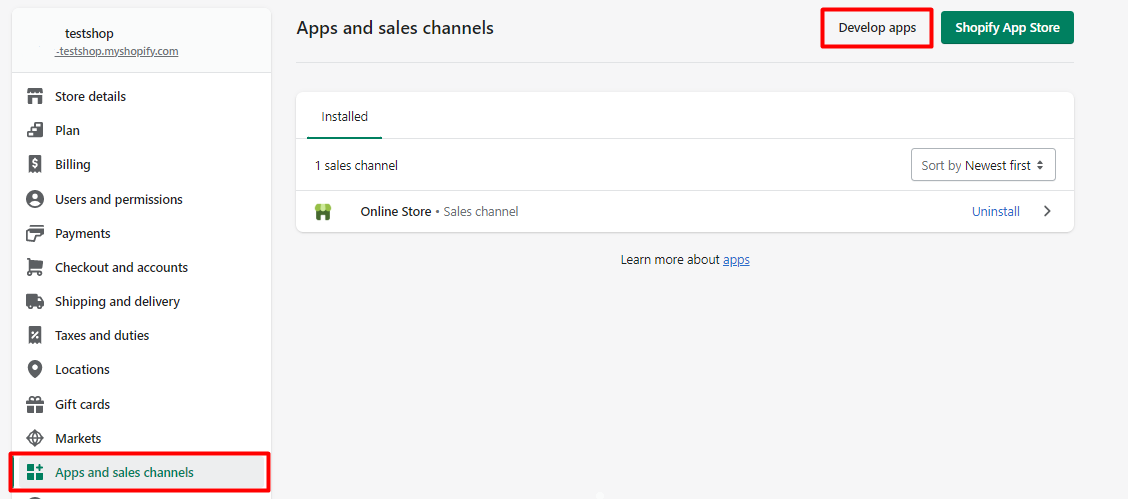The height and width of the screenshot is (499, 1128).
Task: Click the Shipping and delivery truck icon
Action: [35, 301]
